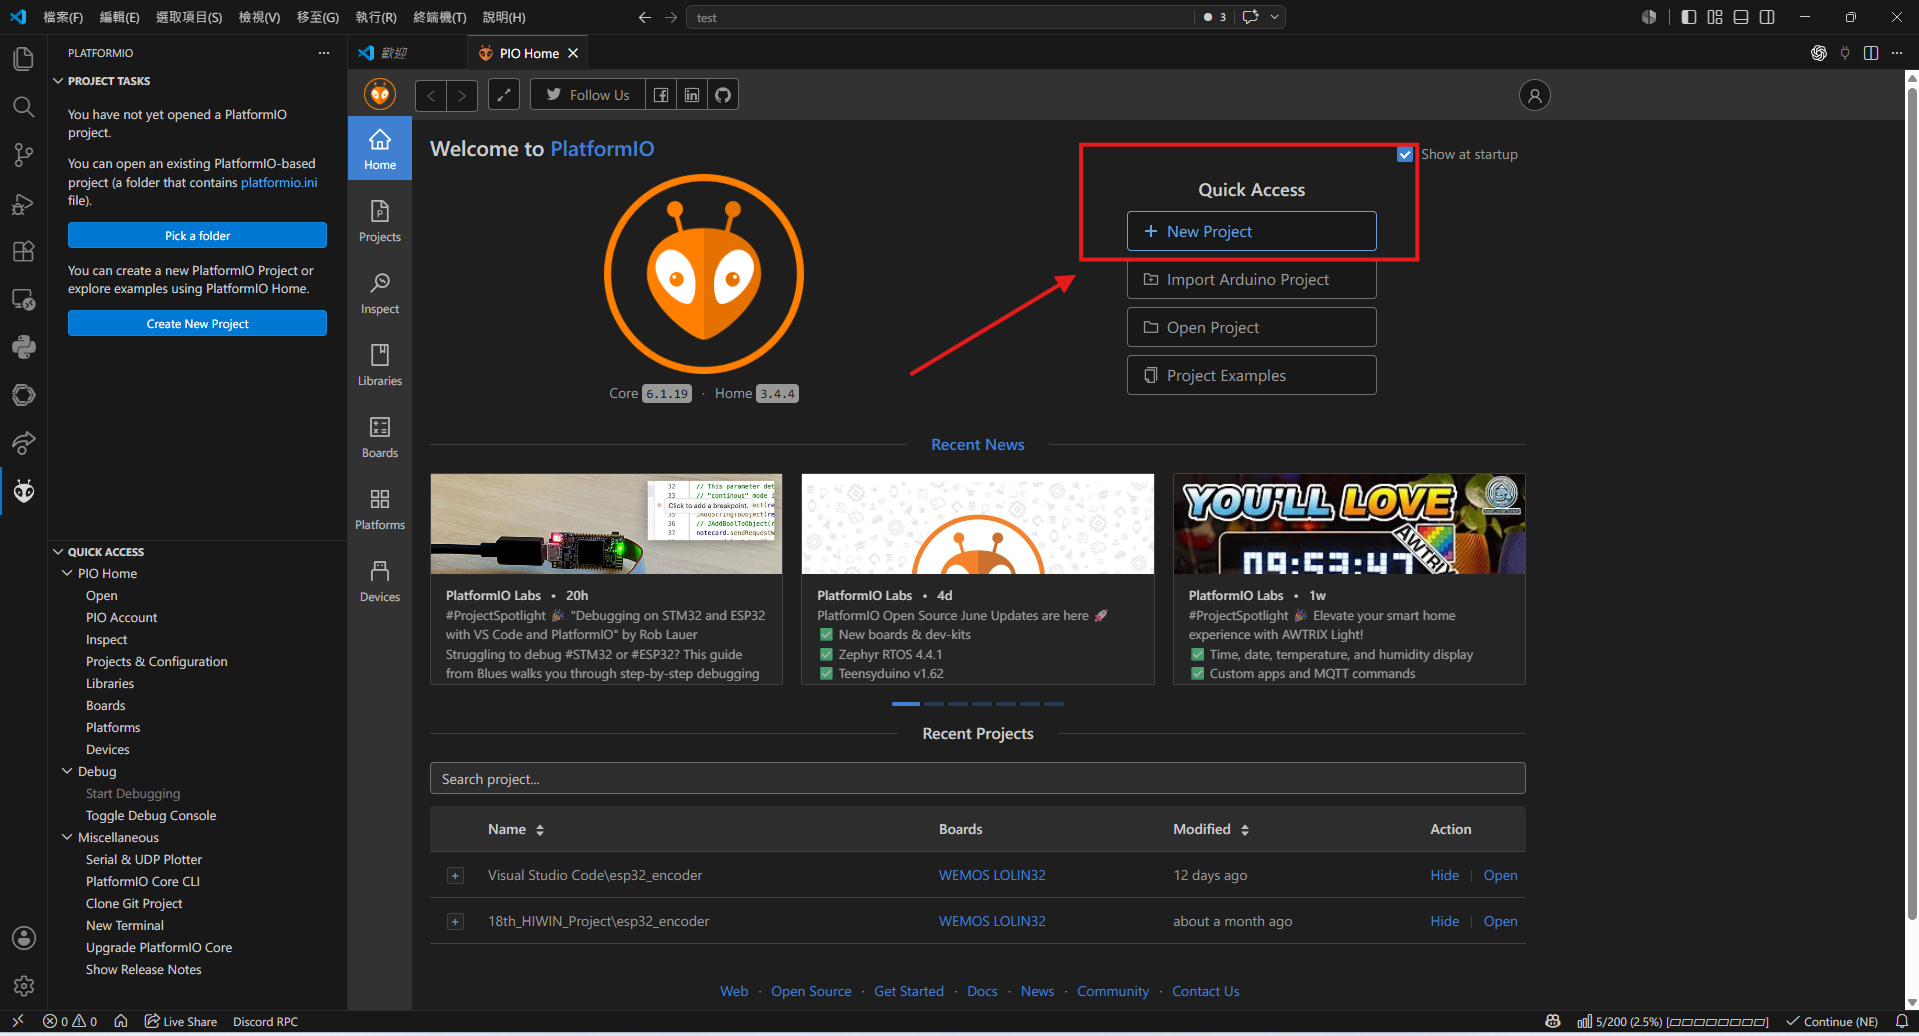Image resolution: width=1919 pixels, height=1036 pixels.
Task: Open Projects in PIO Home sidebar
Action: pyautogui.click(x=380, y=220)
